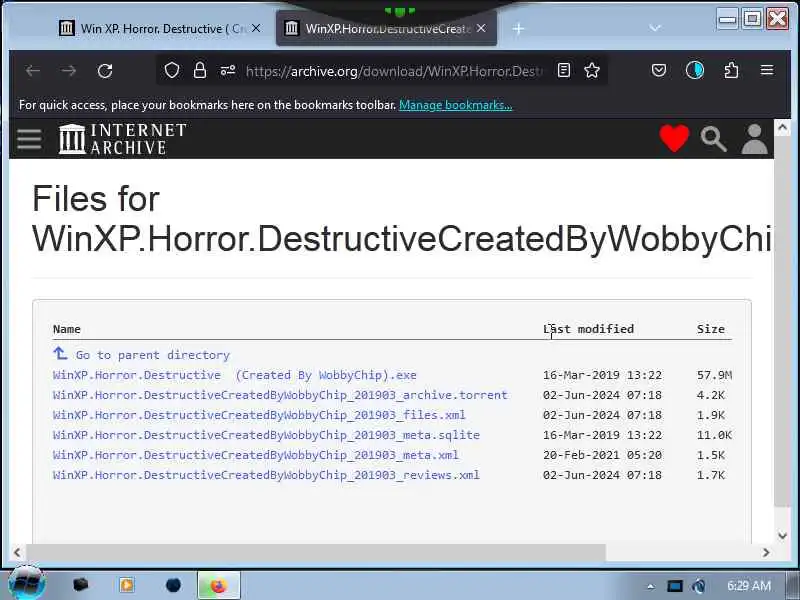Open the extensions puzzle piece icon

point(731,70)
